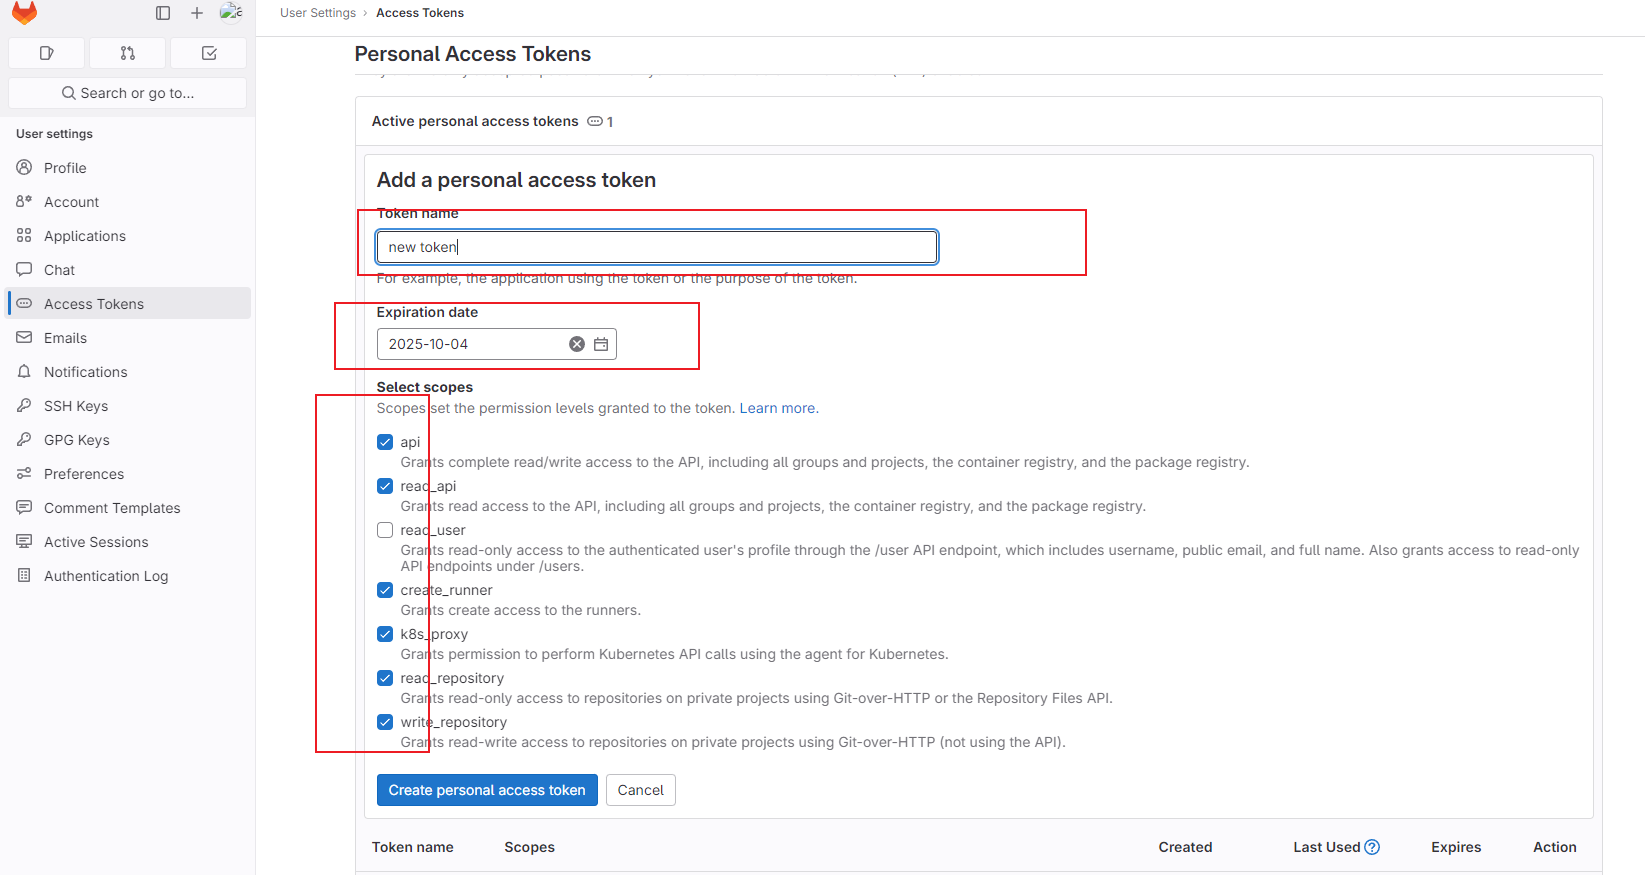Screen dimensions: 1645x875
Task: Clear the expiration date with the X icon
Action: point(576,343)
